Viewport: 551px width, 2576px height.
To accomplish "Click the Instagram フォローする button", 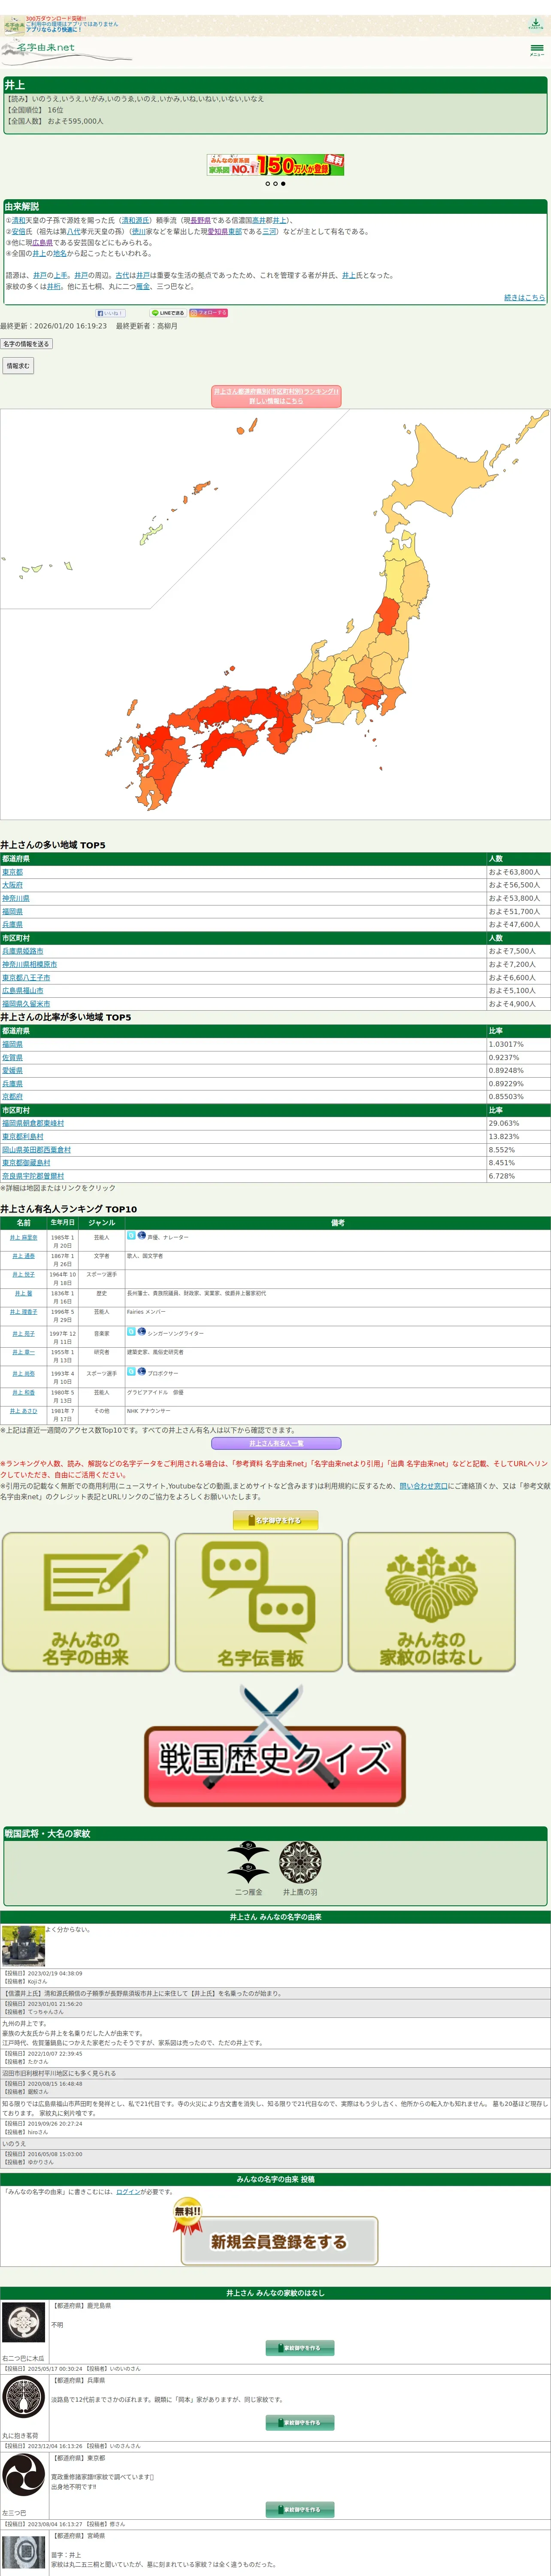I will click(209, 313).
